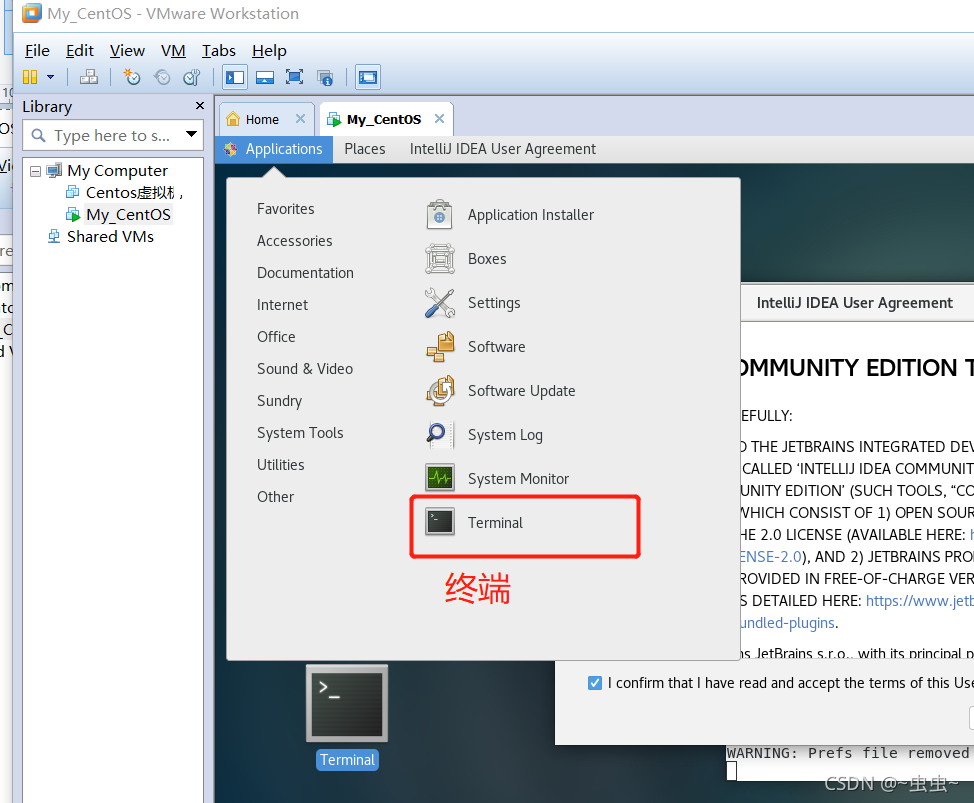Select the Sound & Video category
This screenshot has width=974, height=803.
[304, 369]
